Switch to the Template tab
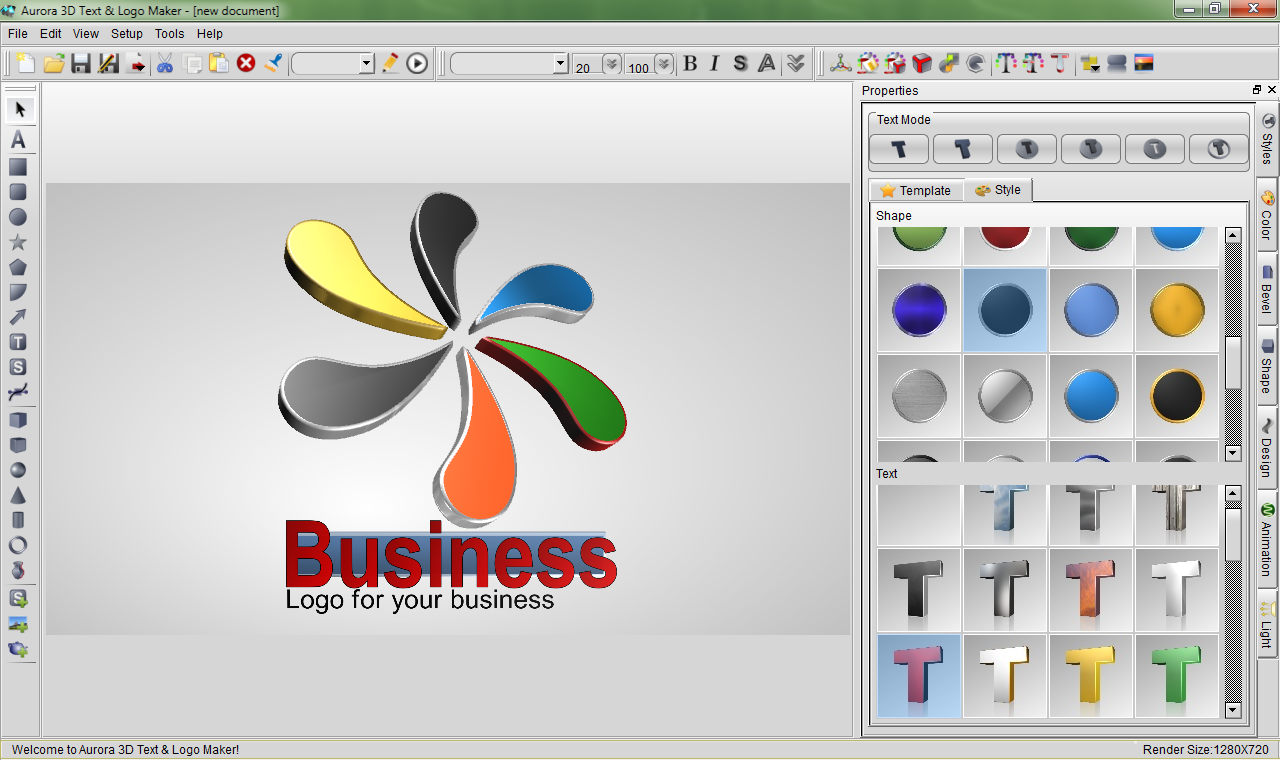The width and height of the screenshot is (1280, 760). [x=916, y=190]
